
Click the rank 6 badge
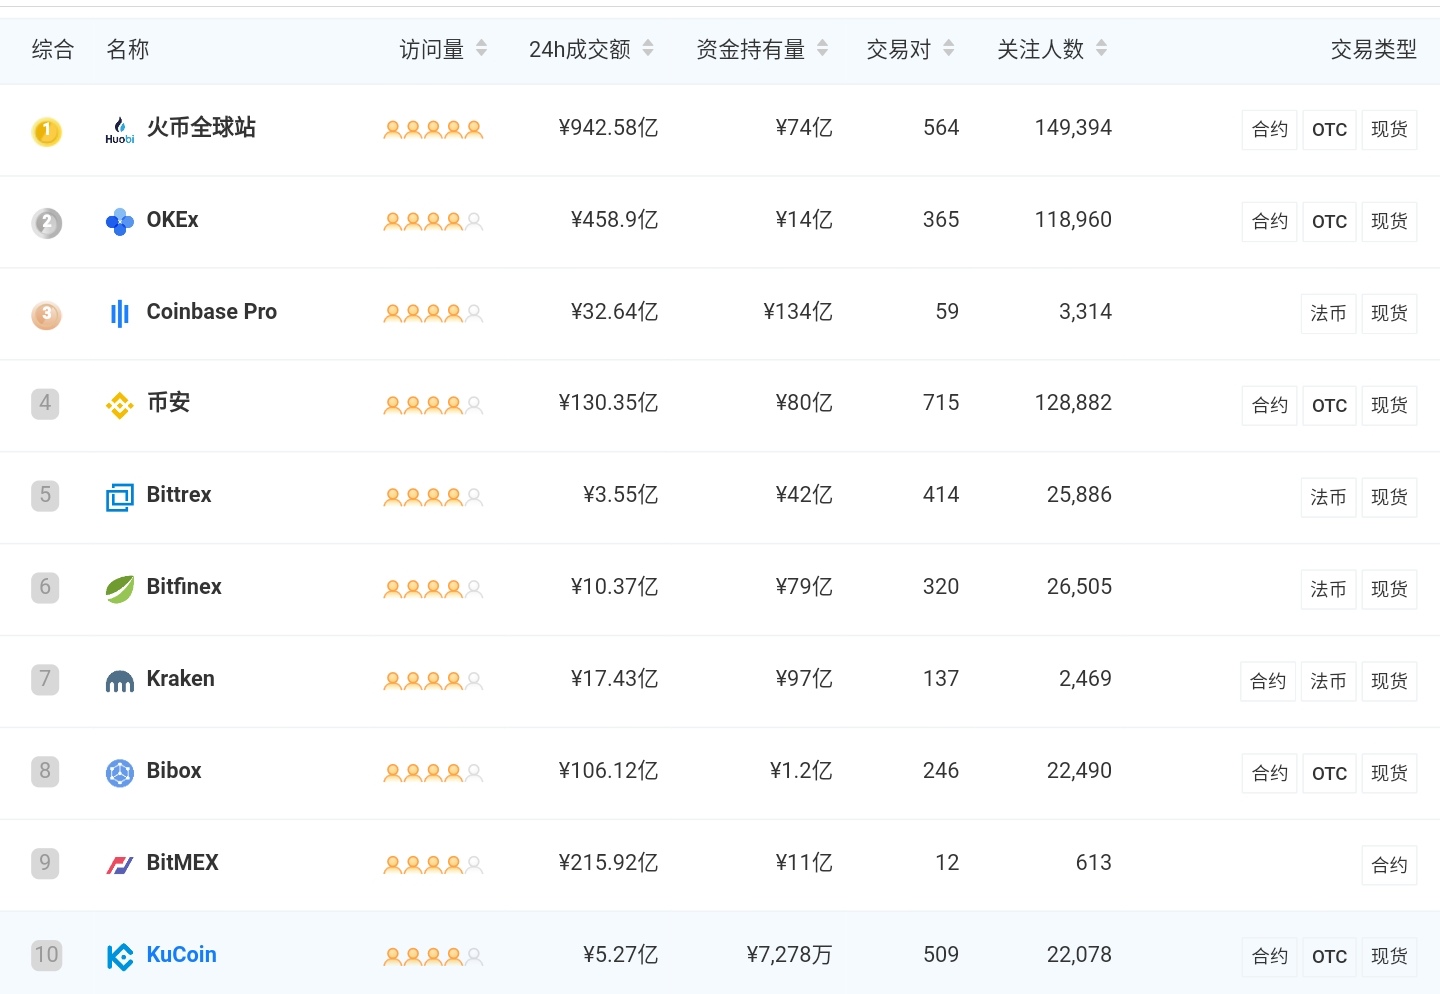pyautogui.click(x=45, y=588)
